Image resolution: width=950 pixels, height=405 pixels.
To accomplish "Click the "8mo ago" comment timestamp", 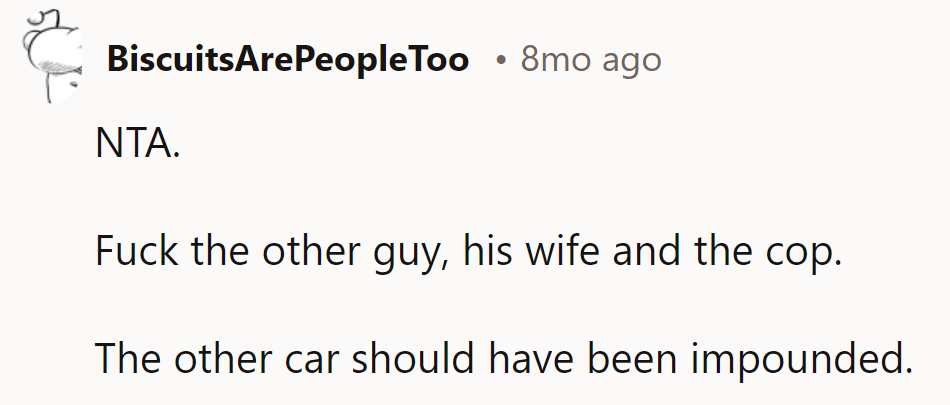I will (590, 60).
